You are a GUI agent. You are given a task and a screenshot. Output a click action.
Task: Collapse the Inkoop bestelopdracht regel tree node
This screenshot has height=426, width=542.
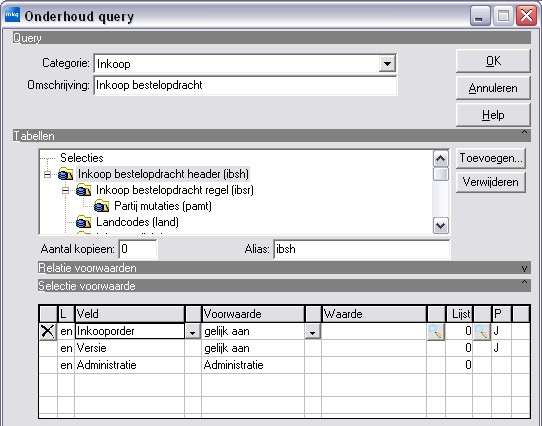click(65, 190)
